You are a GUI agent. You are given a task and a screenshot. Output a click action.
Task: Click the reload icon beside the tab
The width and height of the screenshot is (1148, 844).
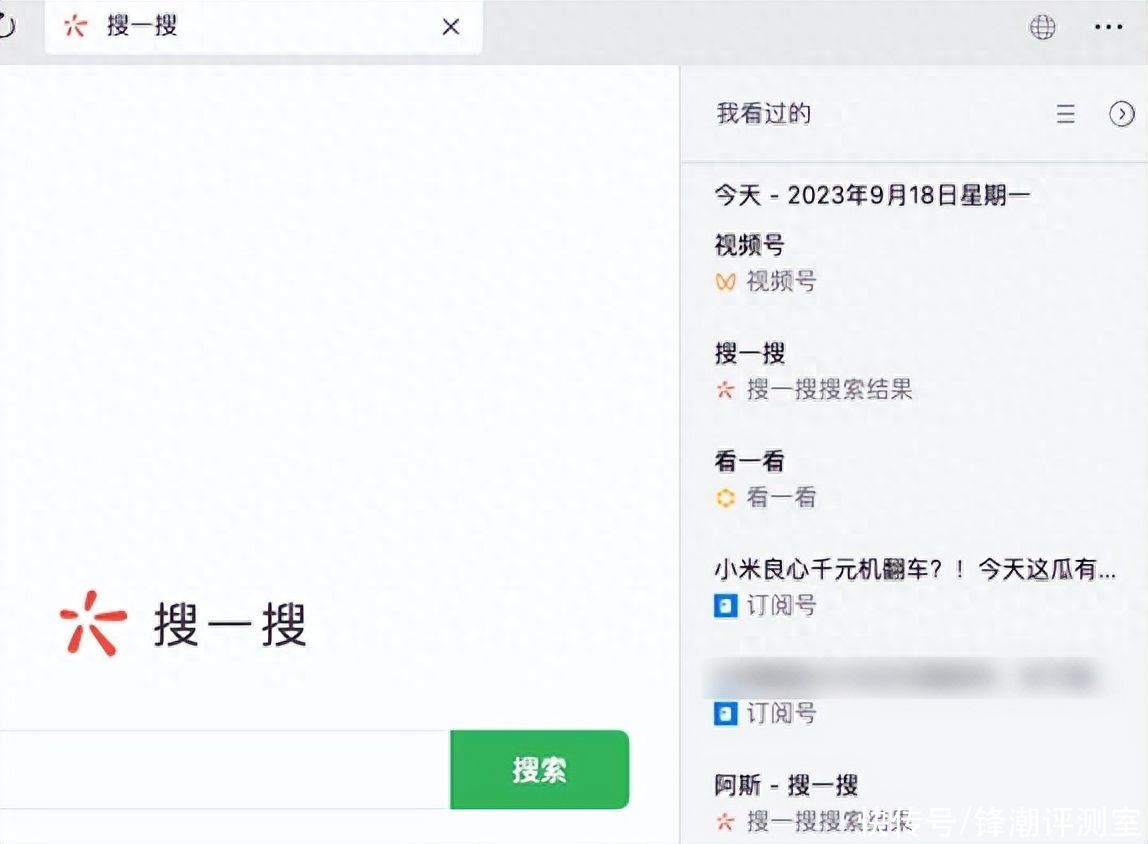pos(6,26)
